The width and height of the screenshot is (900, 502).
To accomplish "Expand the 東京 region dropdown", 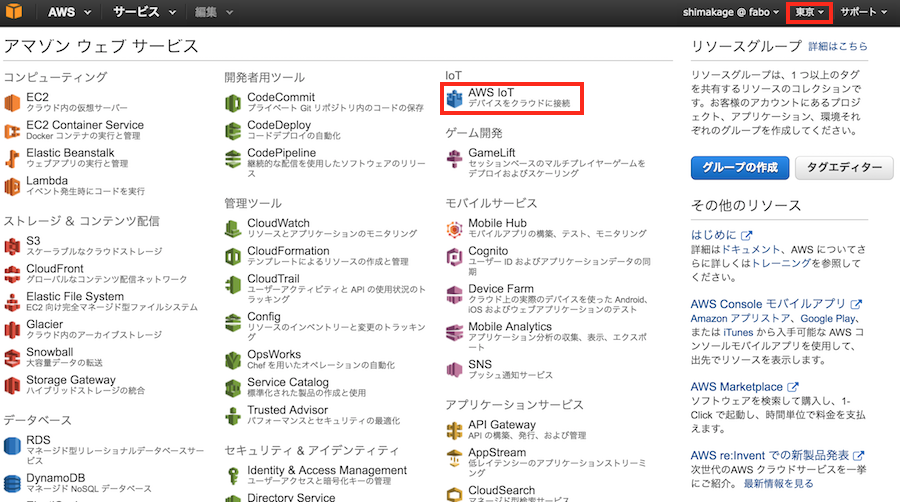I will pos(810,12).
